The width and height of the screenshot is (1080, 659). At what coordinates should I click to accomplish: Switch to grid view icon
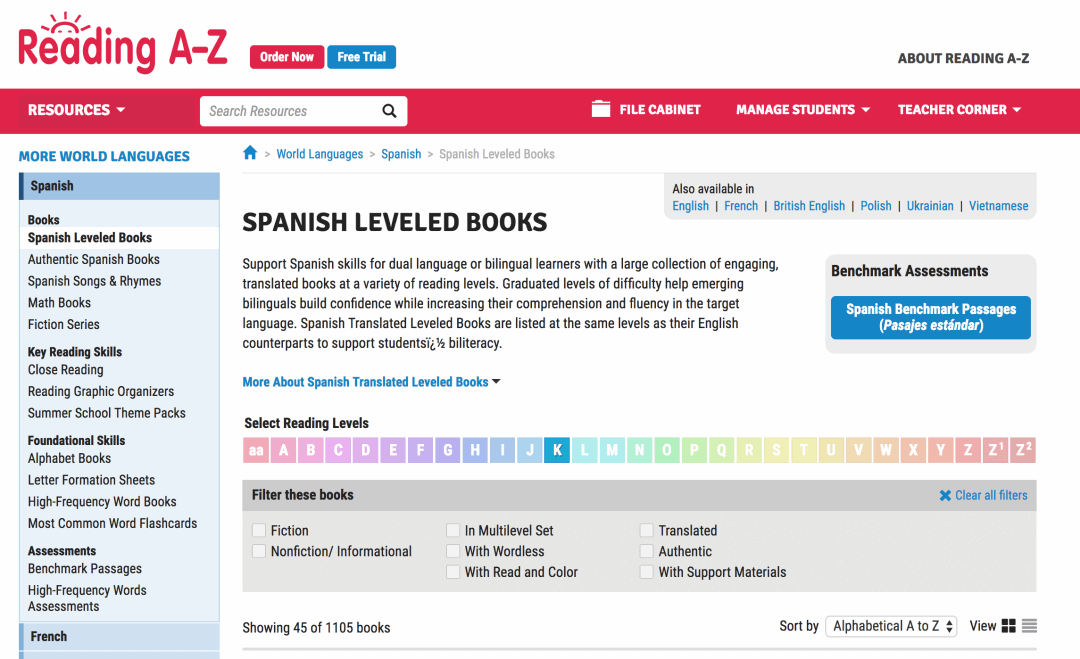[1008, 625]
